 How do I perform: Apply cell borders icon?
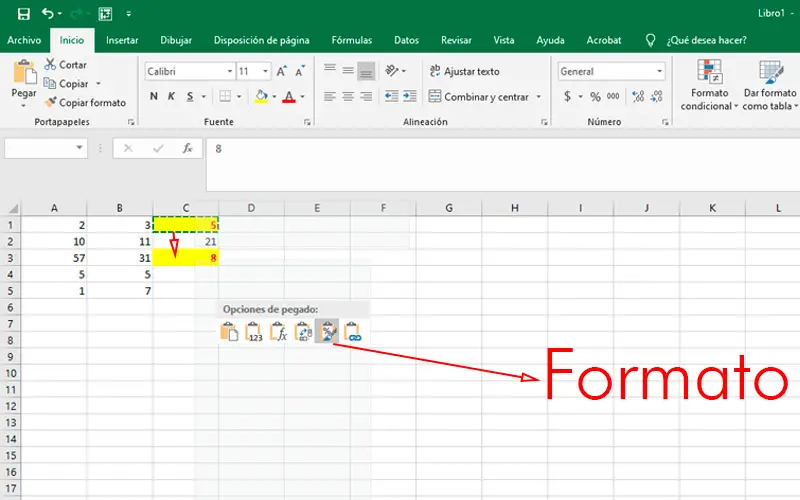coord(225,96)
